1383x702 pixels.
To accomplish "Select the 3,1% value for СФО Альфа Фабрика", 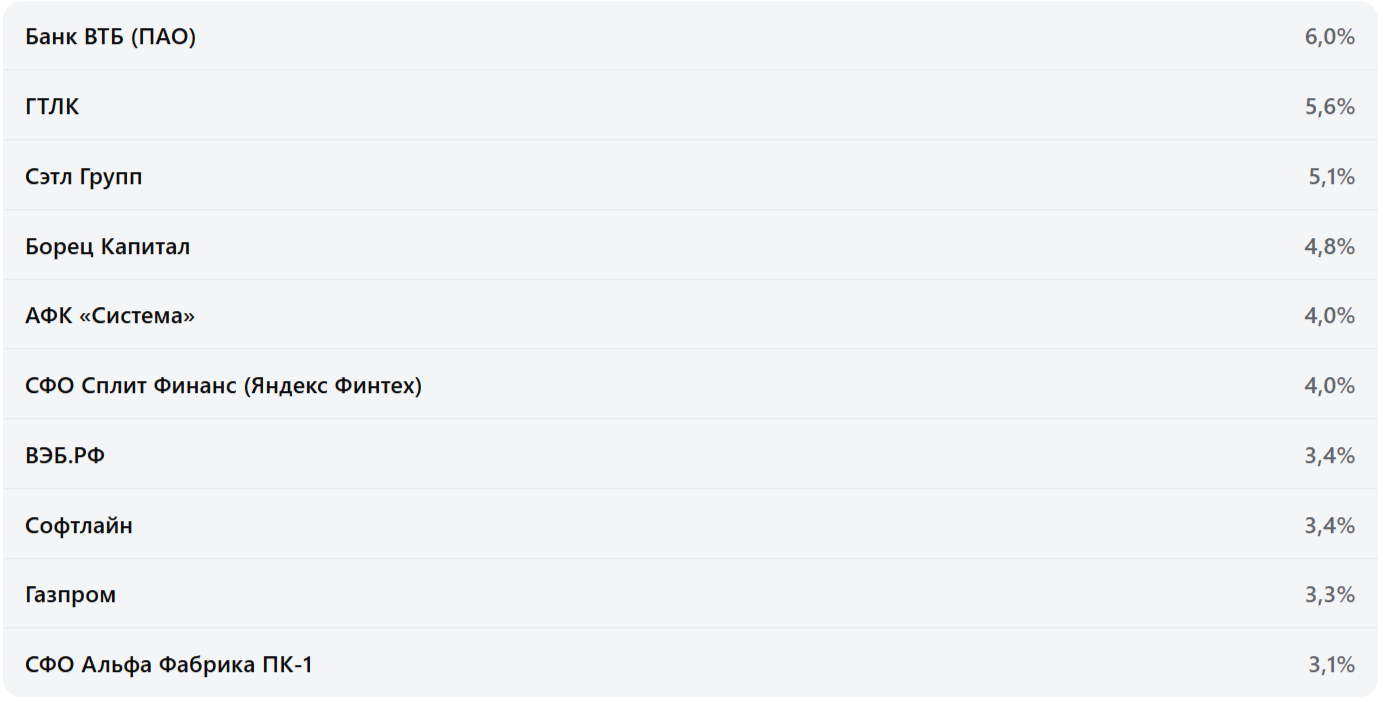I will tap(1331, 665).
